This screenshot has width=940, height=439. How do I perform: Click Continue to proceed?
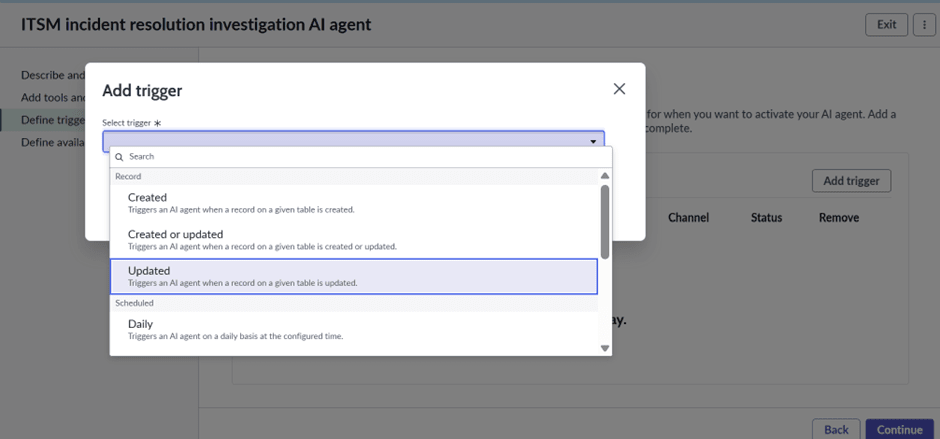(x=899, y=429)
